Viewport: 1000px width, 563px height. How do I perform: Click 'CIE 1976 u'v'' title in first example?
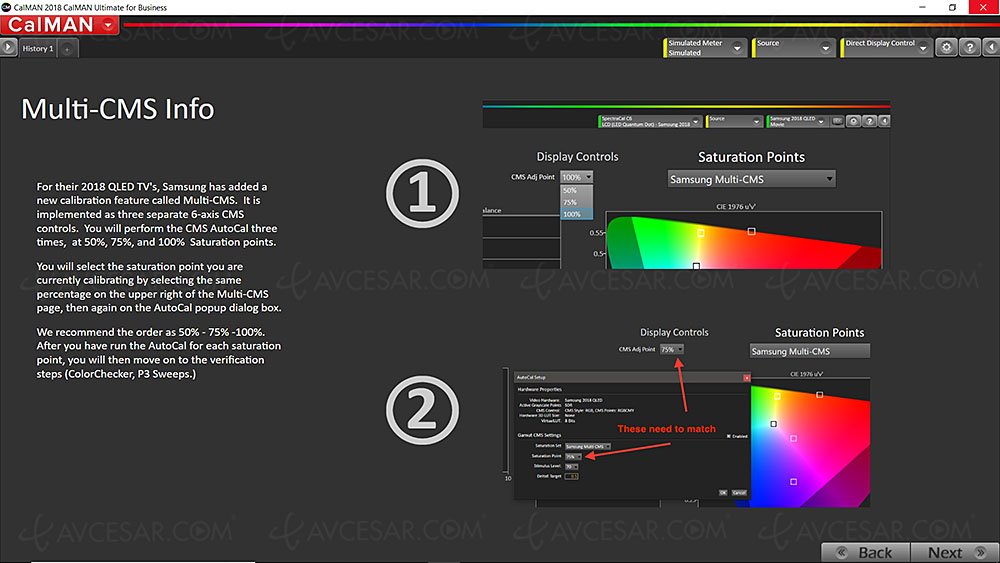pyautogui.click(x=736, y=207)
